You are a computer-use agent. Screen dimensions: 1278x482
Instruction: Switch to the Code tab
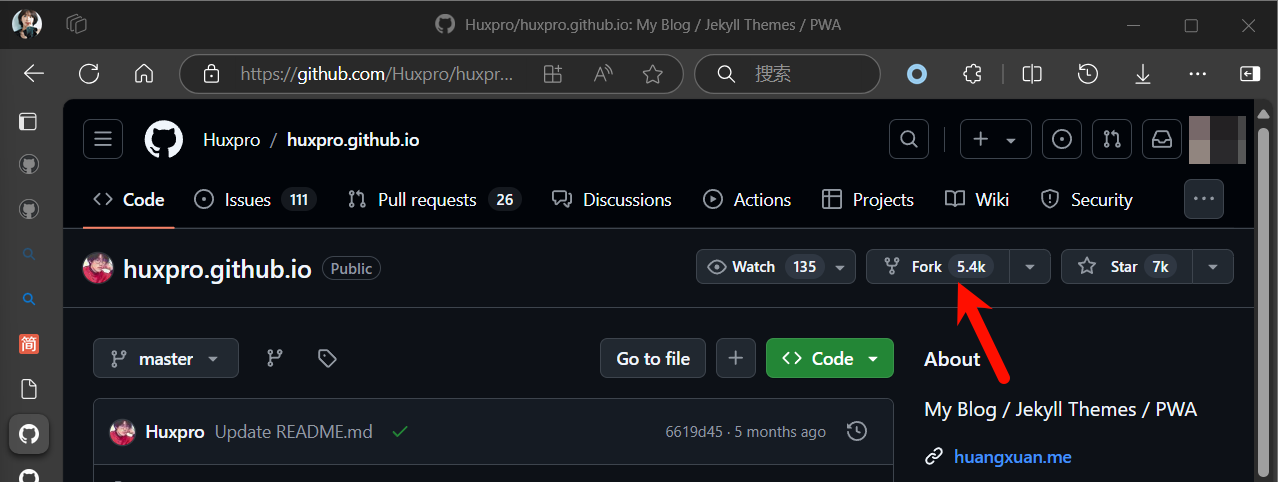(129, 200)
